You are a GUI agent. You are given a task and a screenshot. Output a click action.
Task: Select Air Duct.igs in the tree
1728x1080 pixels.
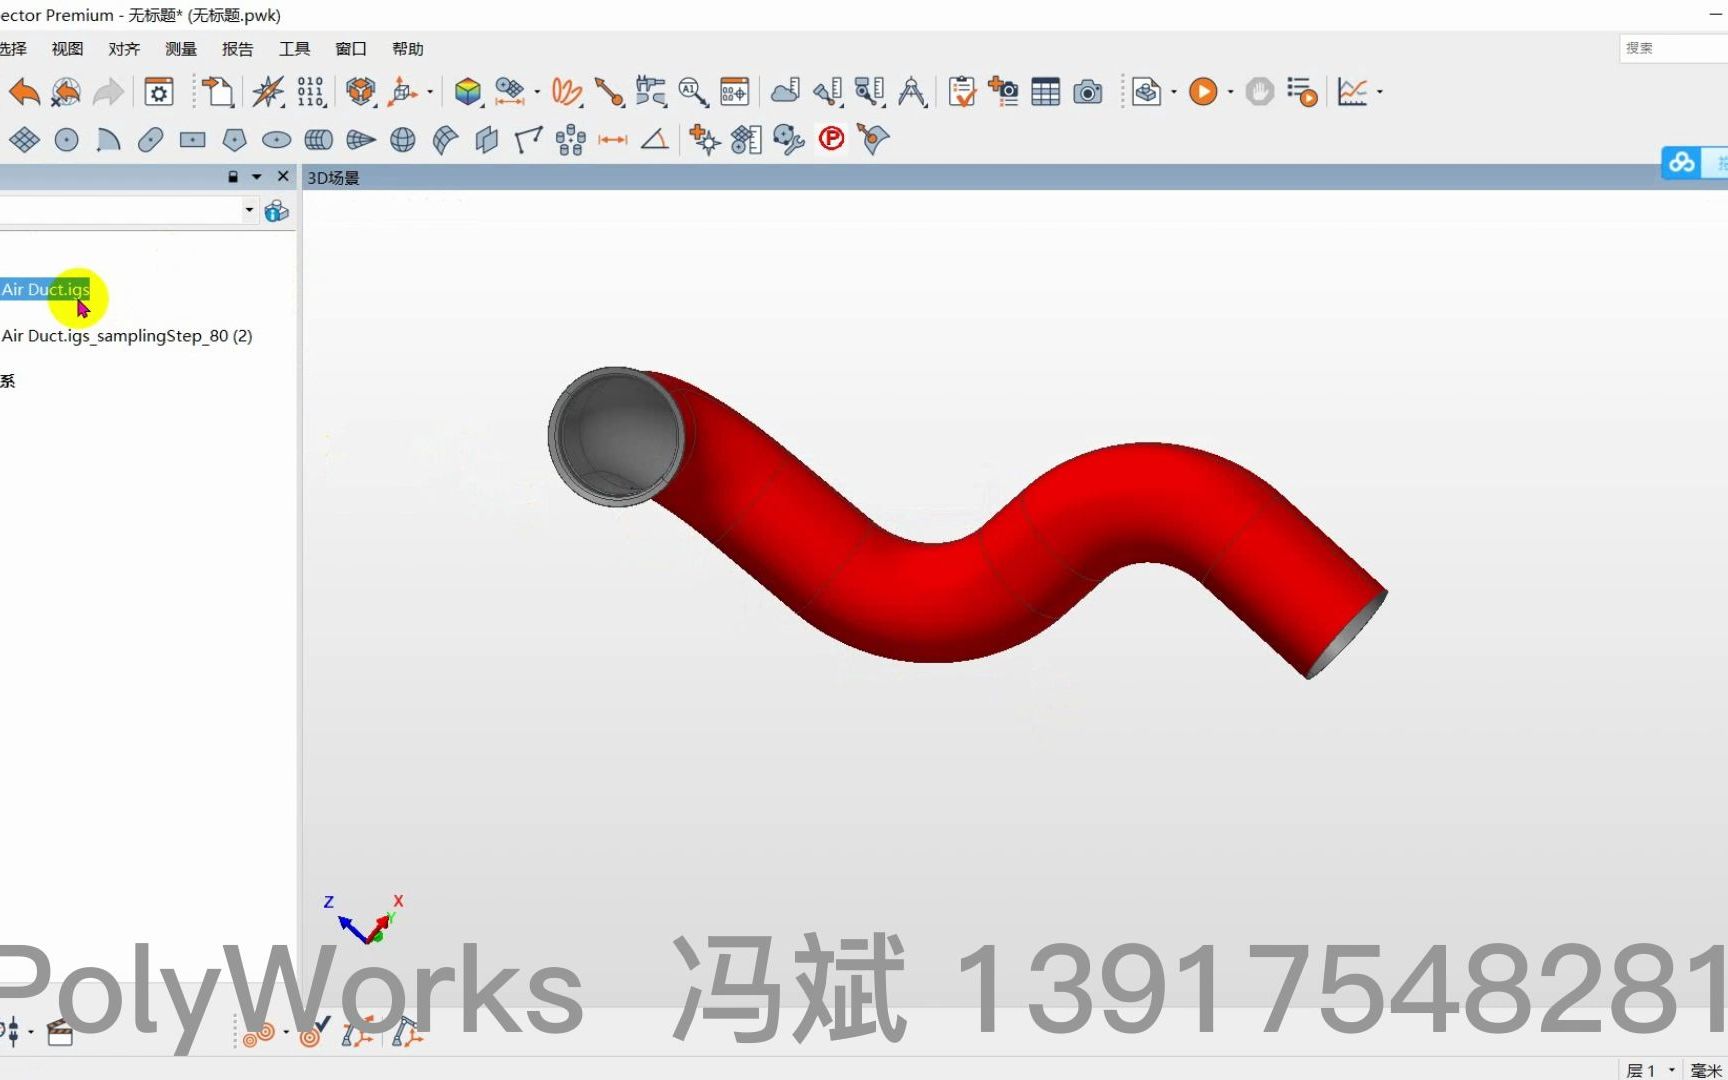tap(46, 289)
